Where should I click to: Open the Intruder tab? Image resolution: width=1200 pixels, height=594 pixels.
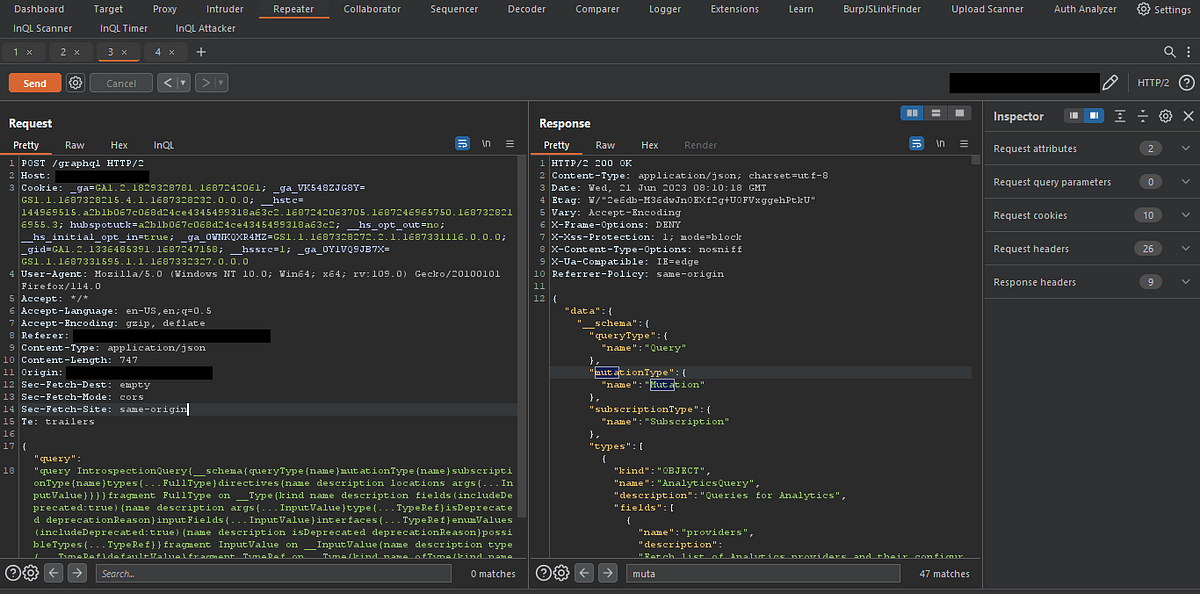coord(224,9)
